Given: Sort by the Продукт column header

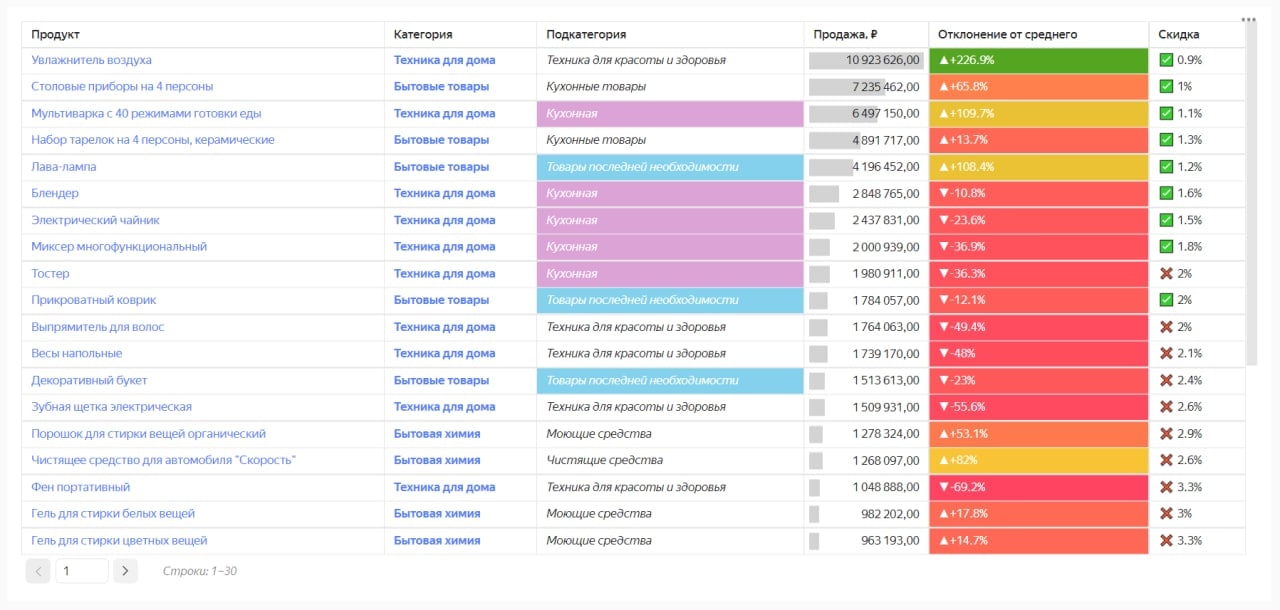Looking at the screenshot, I should (55, 34).
